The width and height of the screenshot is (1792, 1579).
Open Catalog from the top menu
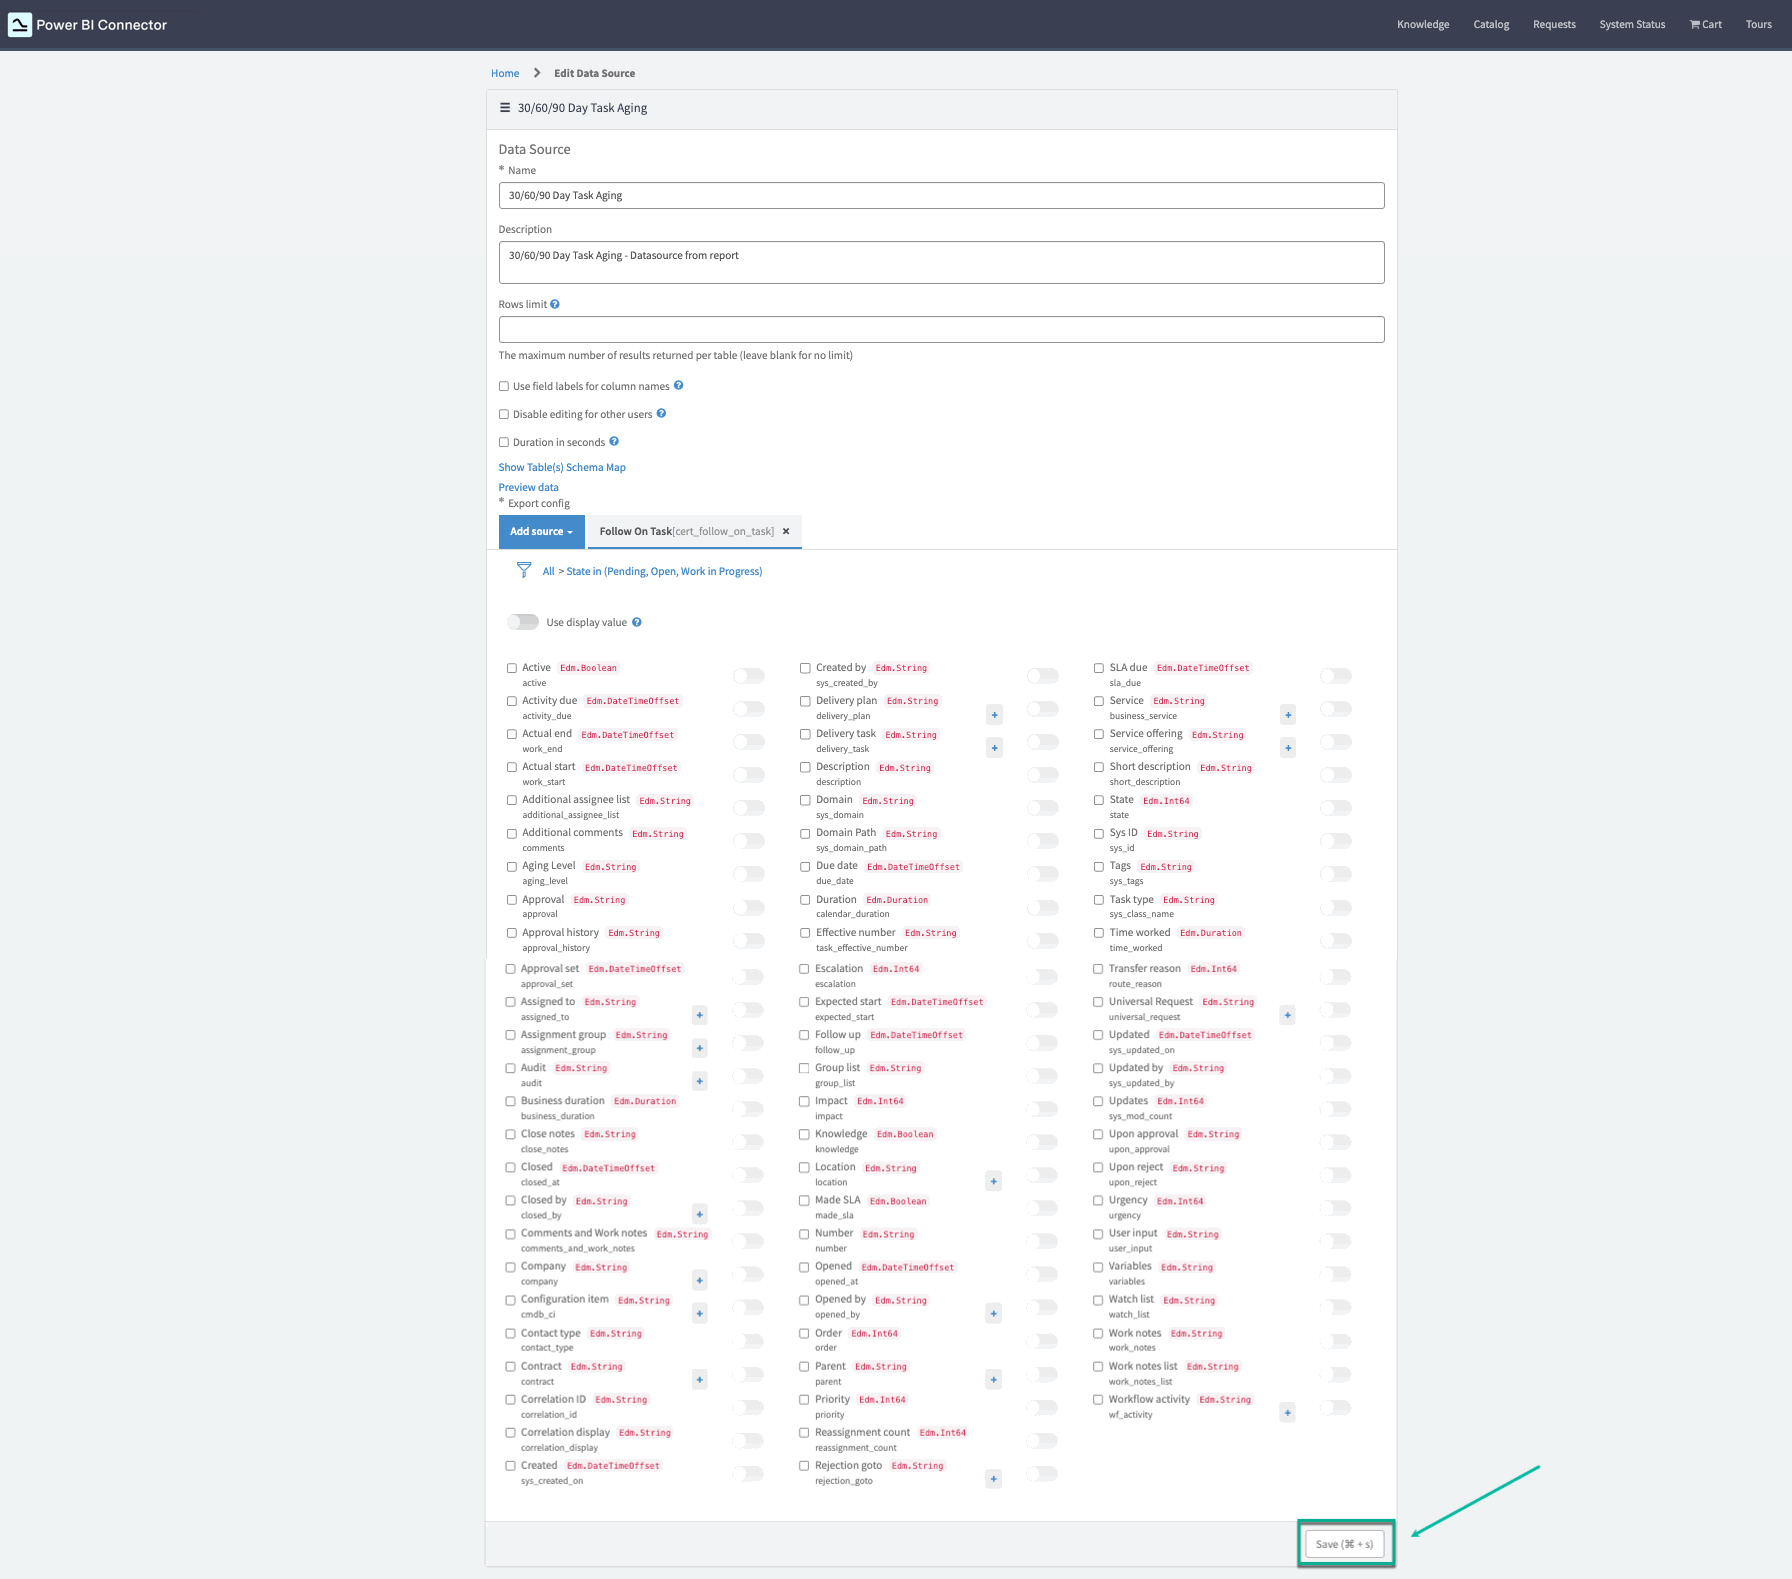pyautogui.click(x=1491, y=24)
